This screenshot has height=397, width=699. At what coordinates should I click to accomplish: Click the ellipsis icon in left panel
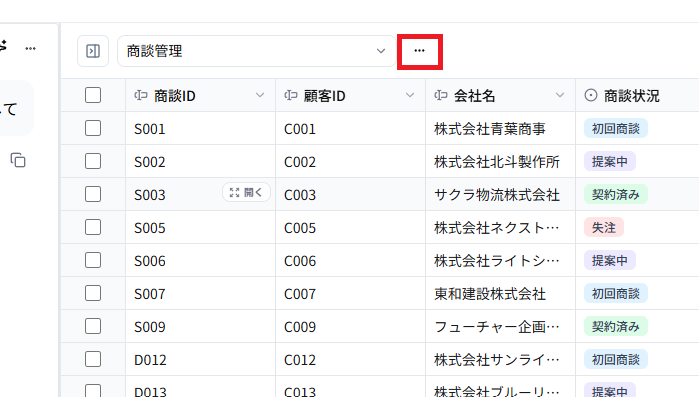pos(30,49)
